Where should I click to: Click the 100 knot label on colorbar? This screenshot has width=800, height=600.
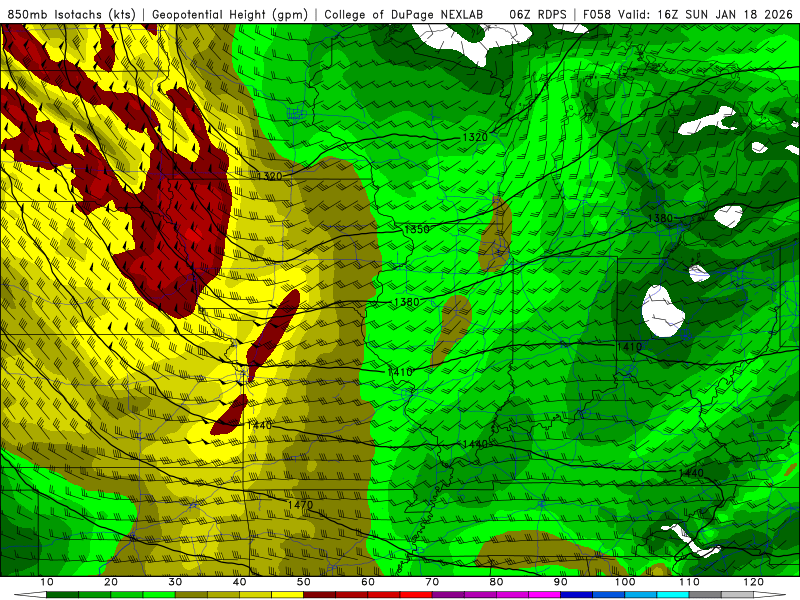(625, 582)
